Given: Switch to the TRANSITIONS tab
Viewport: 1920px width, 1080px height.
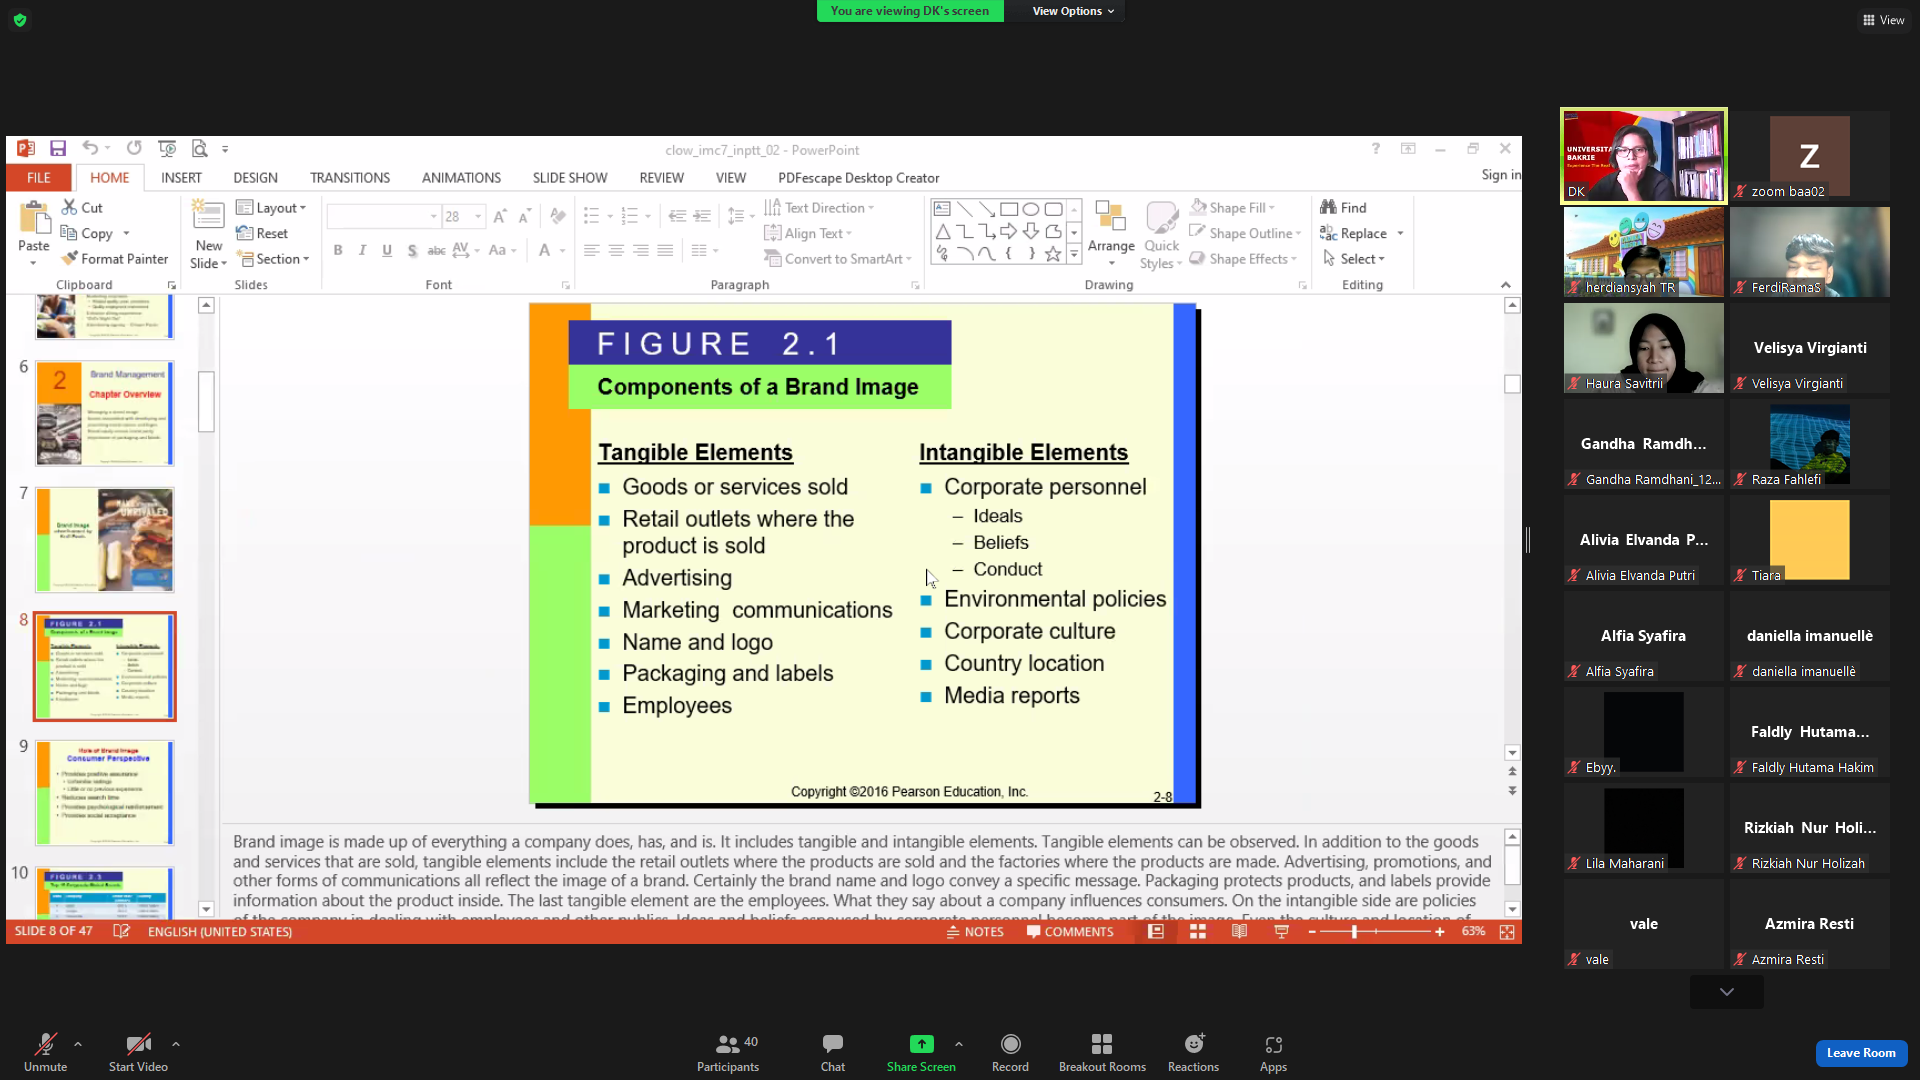Looking at the screenshot, I should [x=350, y=177].
